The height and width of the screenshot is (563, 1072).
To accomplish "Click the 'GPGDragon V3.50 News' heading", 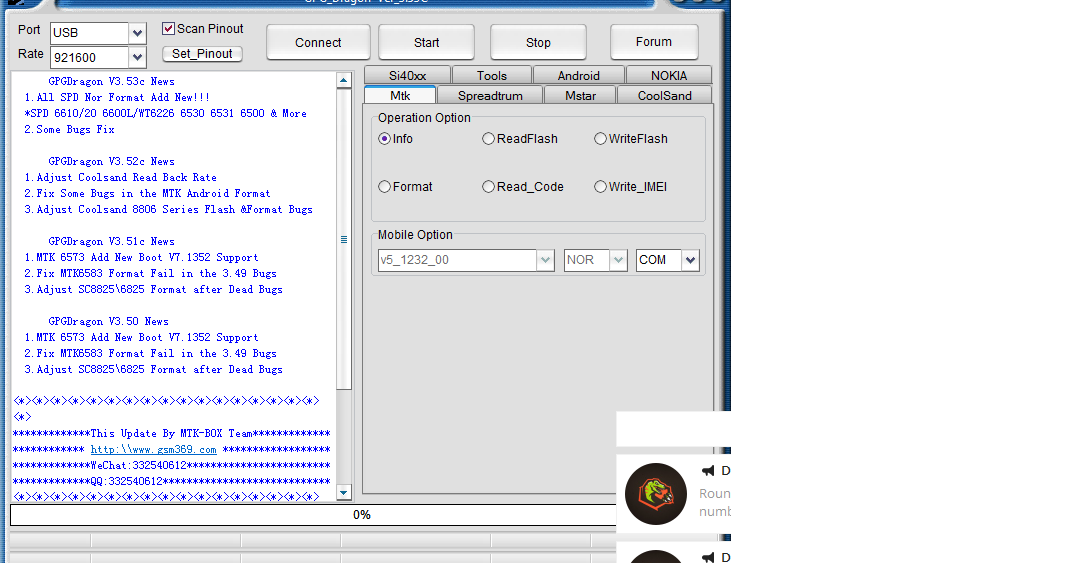I will tap(108, 322).
